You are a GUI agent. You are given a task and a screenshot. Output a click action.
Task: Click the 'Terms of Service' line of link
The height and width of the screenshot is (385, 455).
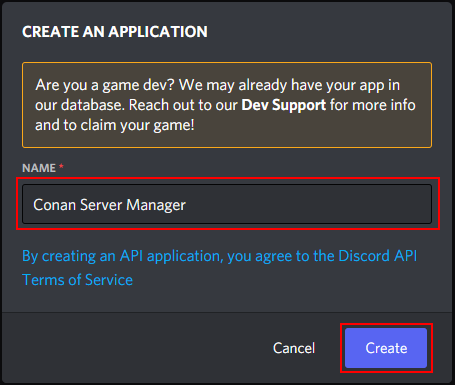tap(77, 280)
